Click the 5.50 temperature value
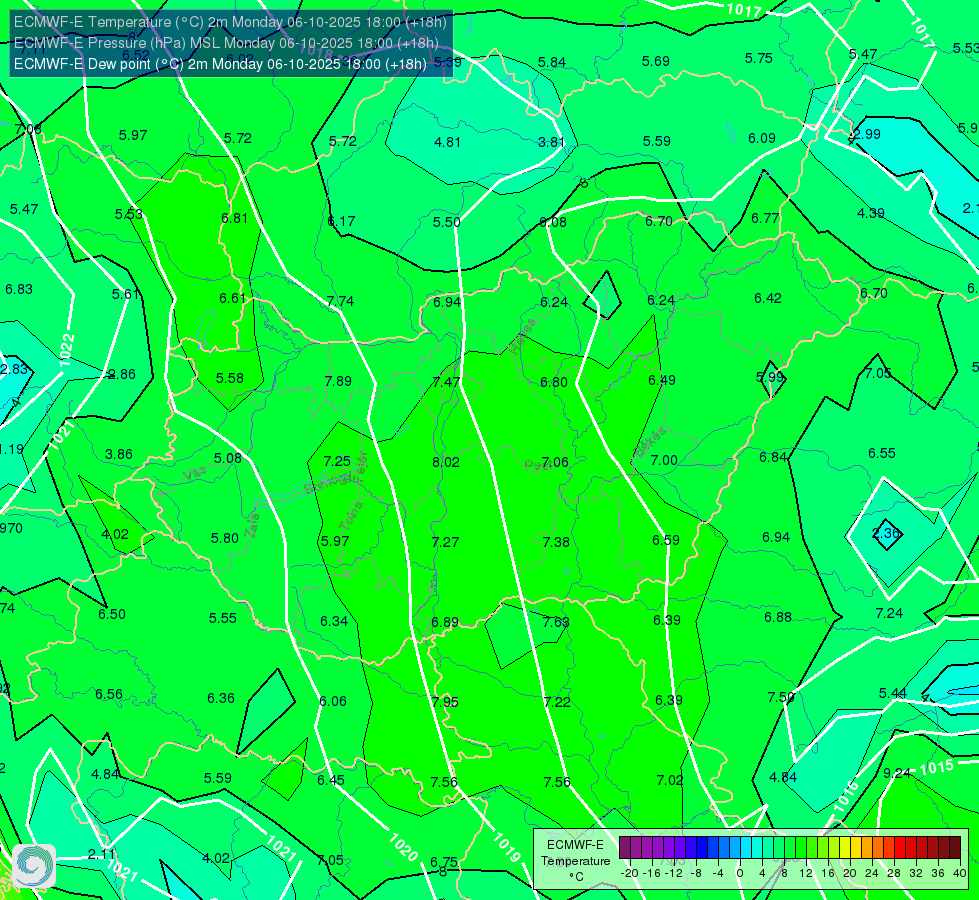 pyautogui.click(x=446, y=222)
